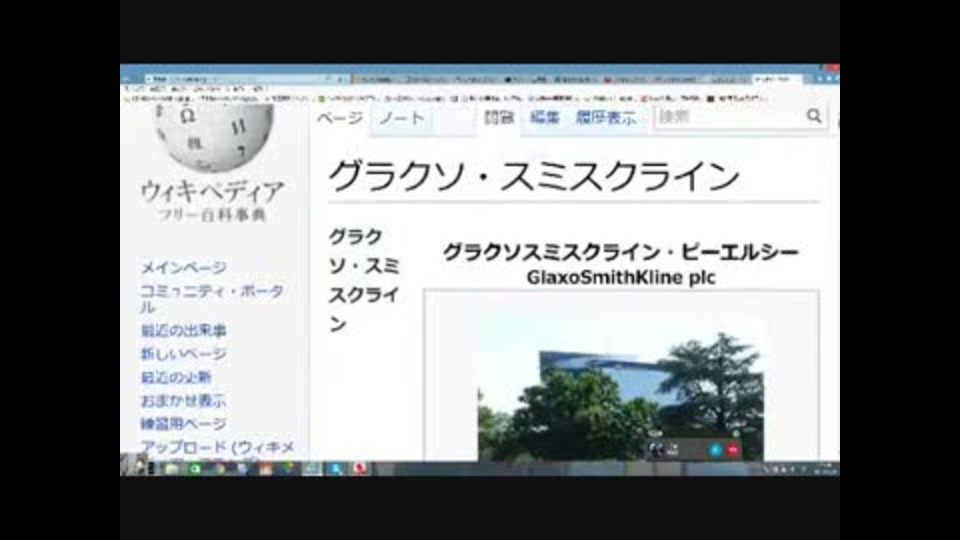The height and width of the screenshot is (540, 960).
Task: Click the taskbar system clock
Action: pos(827,469)
